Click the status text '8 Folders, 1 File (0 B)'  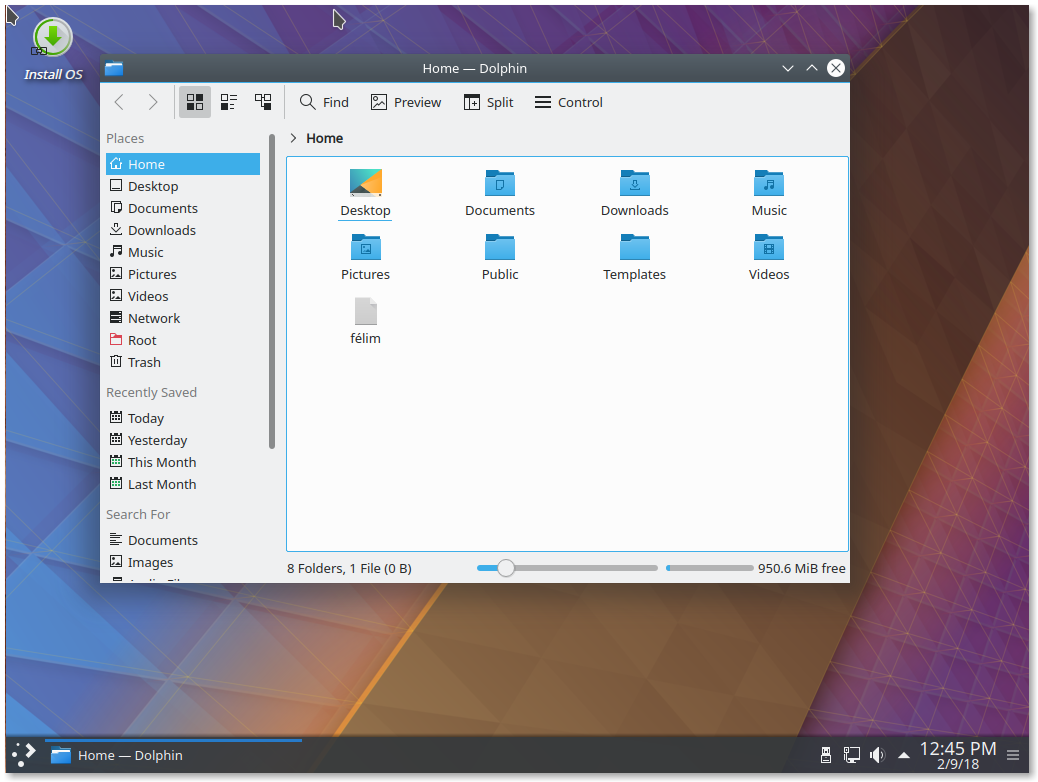pos(349,568)
